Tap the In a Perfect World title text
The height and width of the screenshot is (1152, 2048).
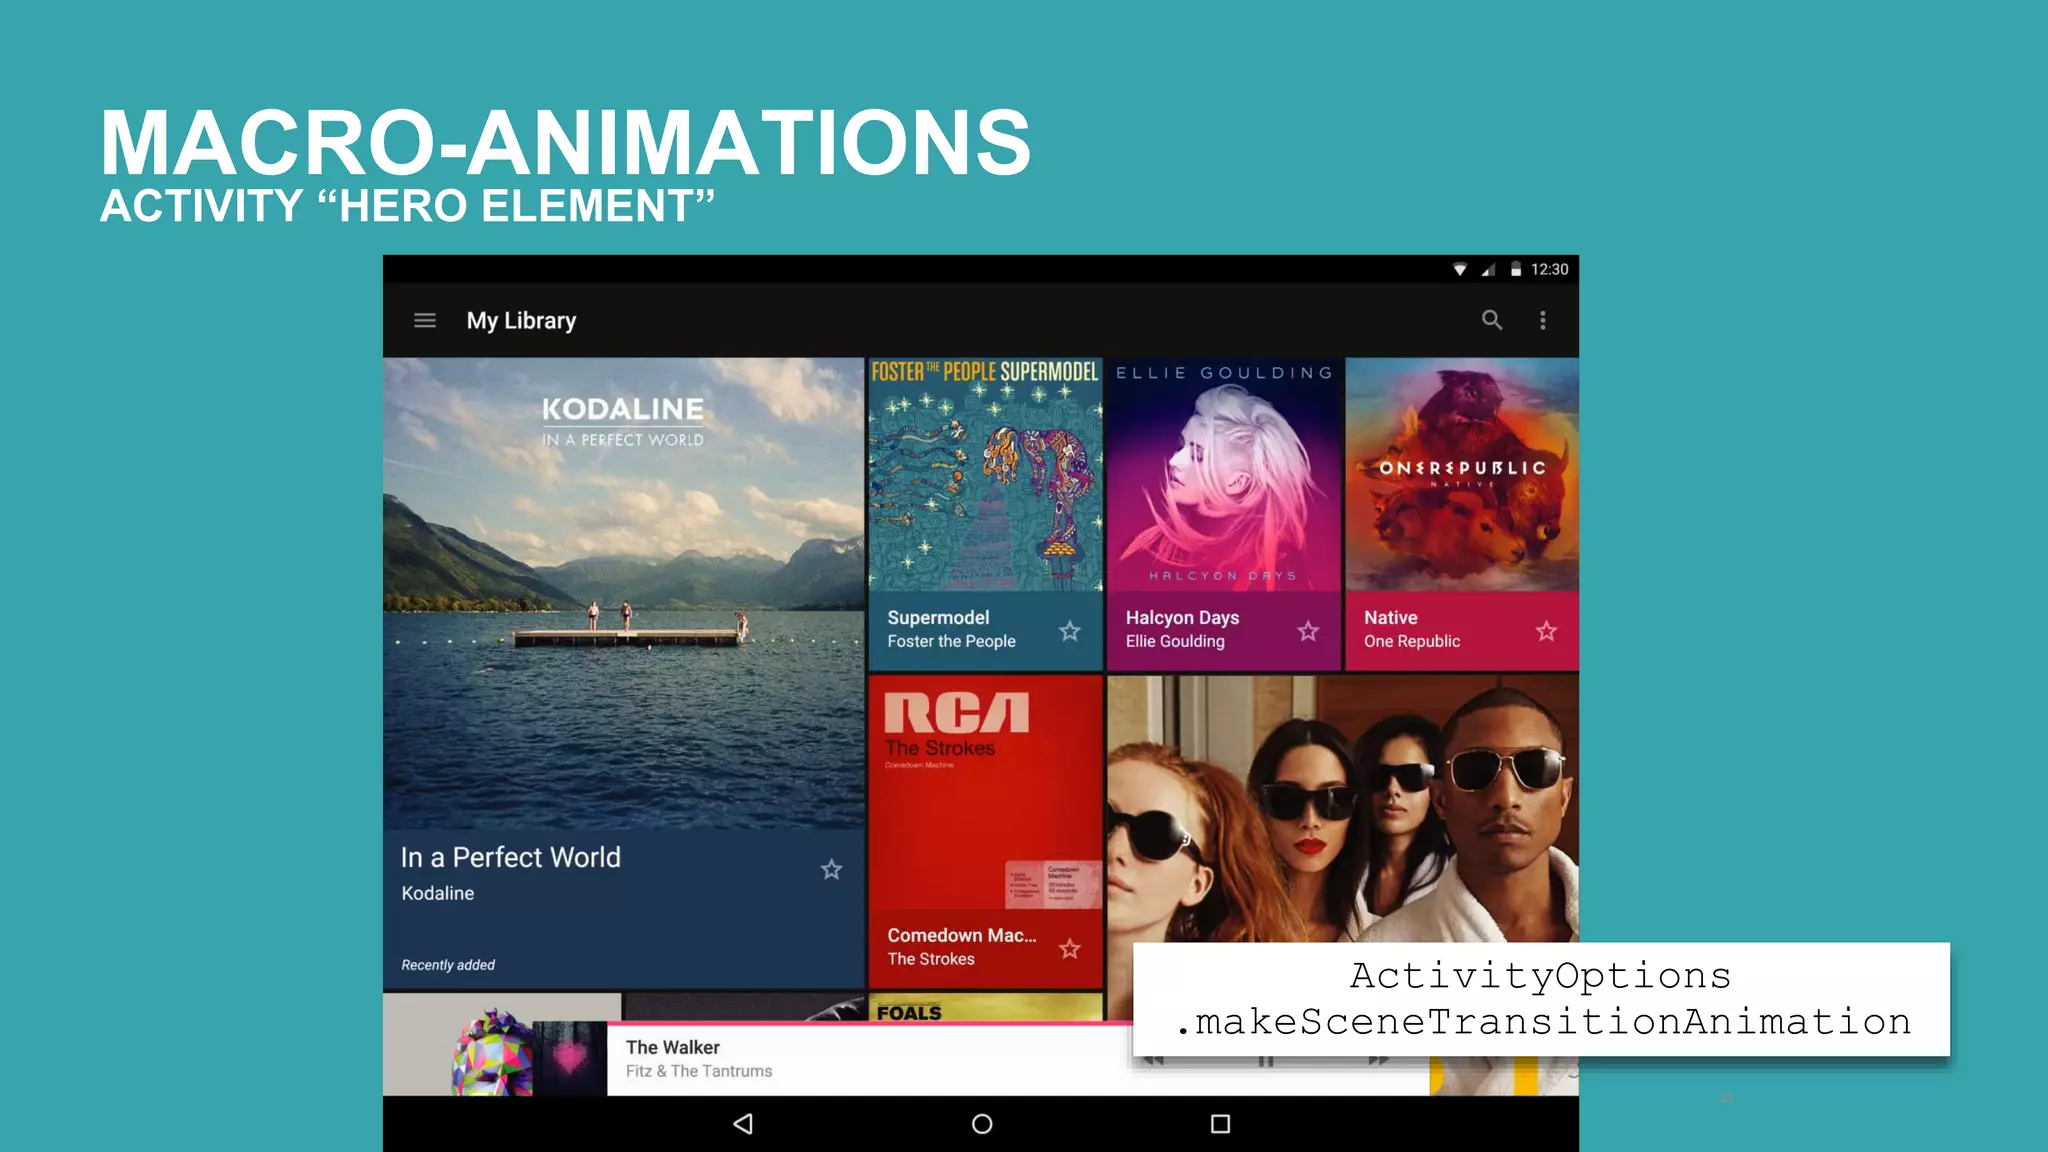click(x=511, y=857)
